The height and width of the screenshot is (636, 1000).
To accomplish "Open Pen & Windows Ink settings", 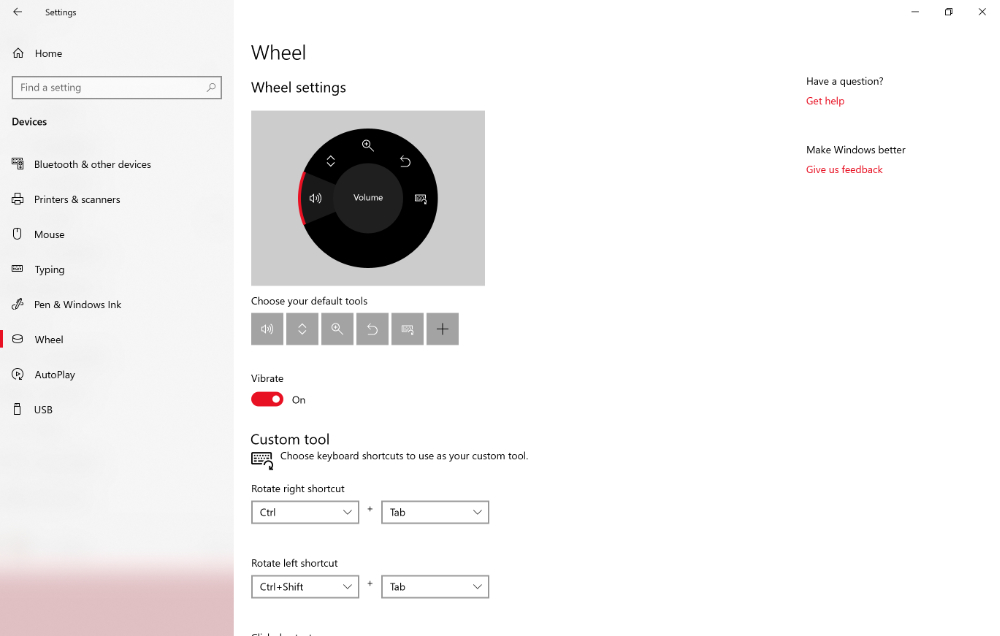I will tap(75, 304).
